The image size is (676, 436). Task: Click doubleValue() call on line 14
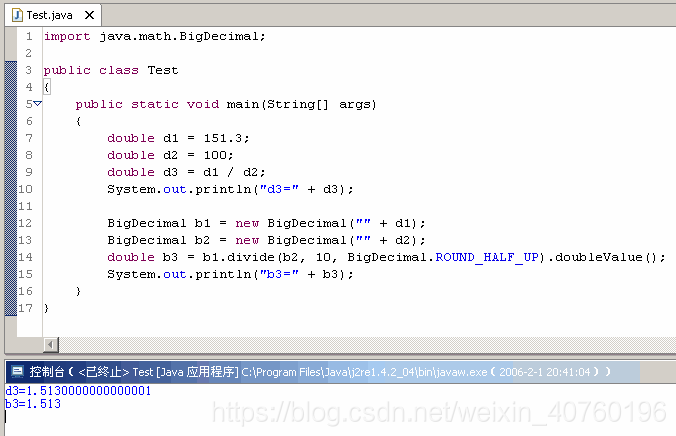coord(606,257)
